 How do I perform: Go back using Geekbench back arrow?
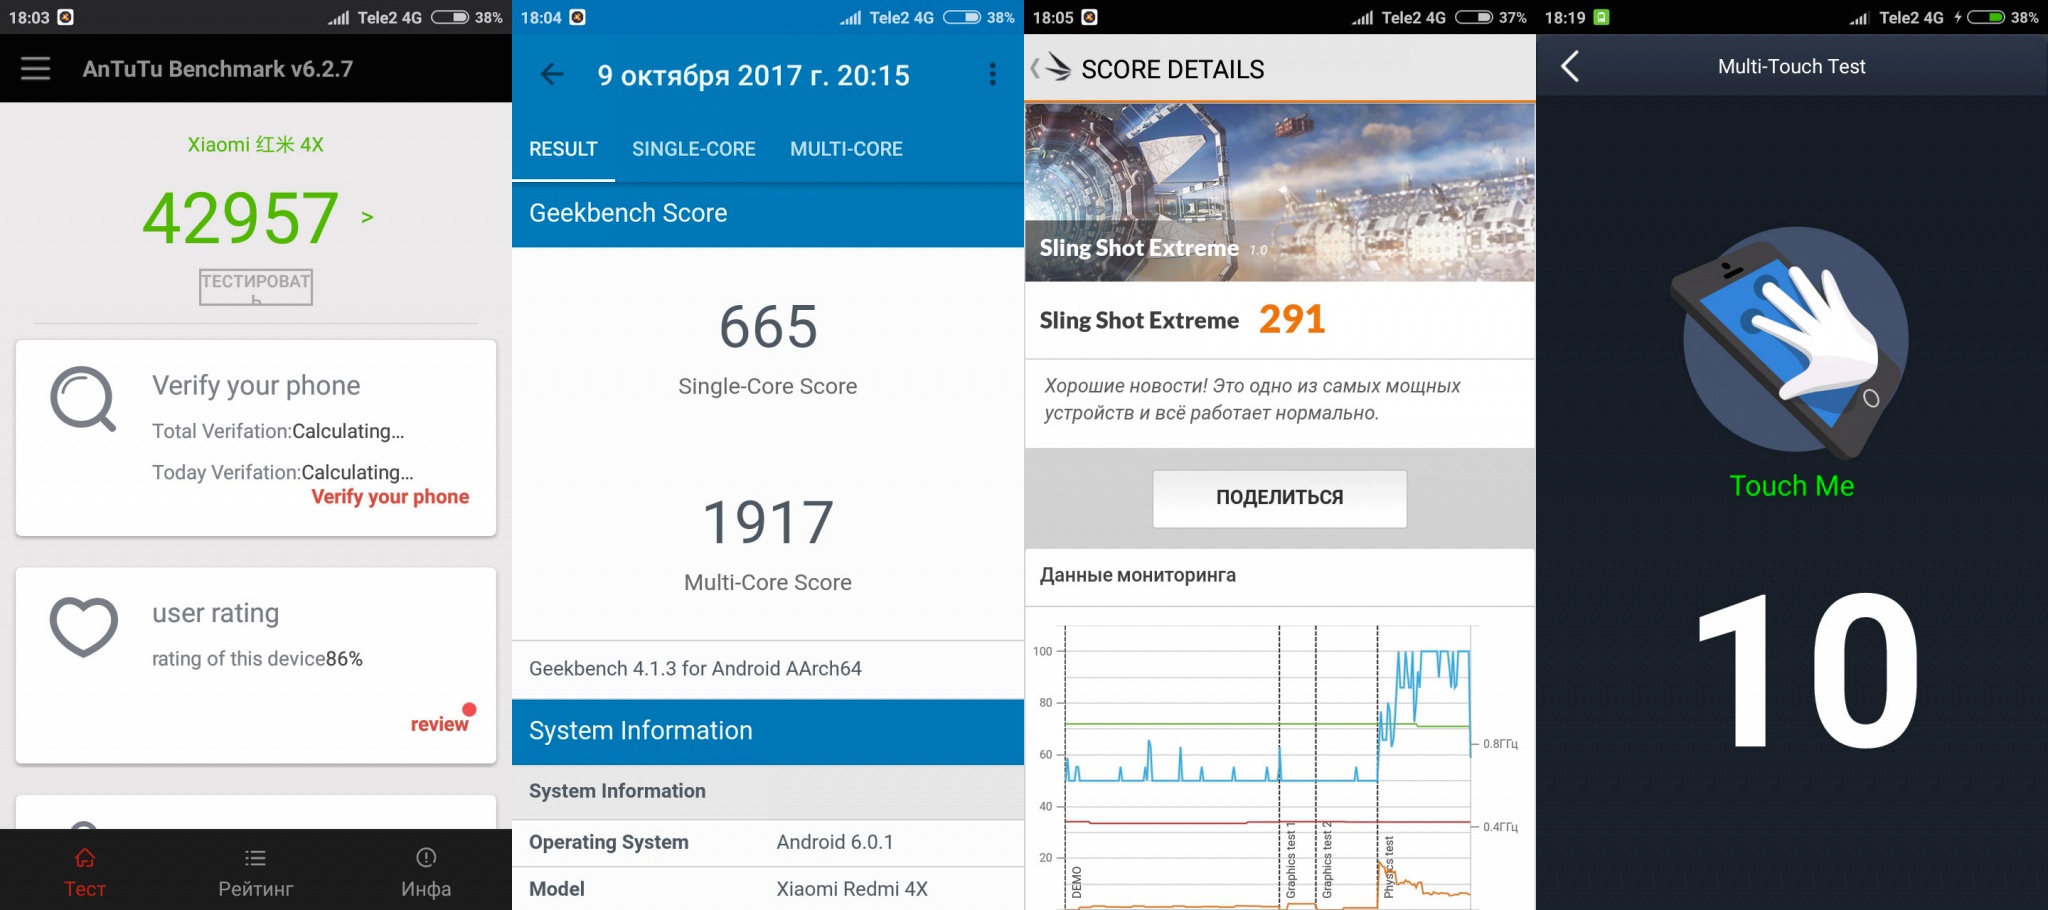[552, 74]
